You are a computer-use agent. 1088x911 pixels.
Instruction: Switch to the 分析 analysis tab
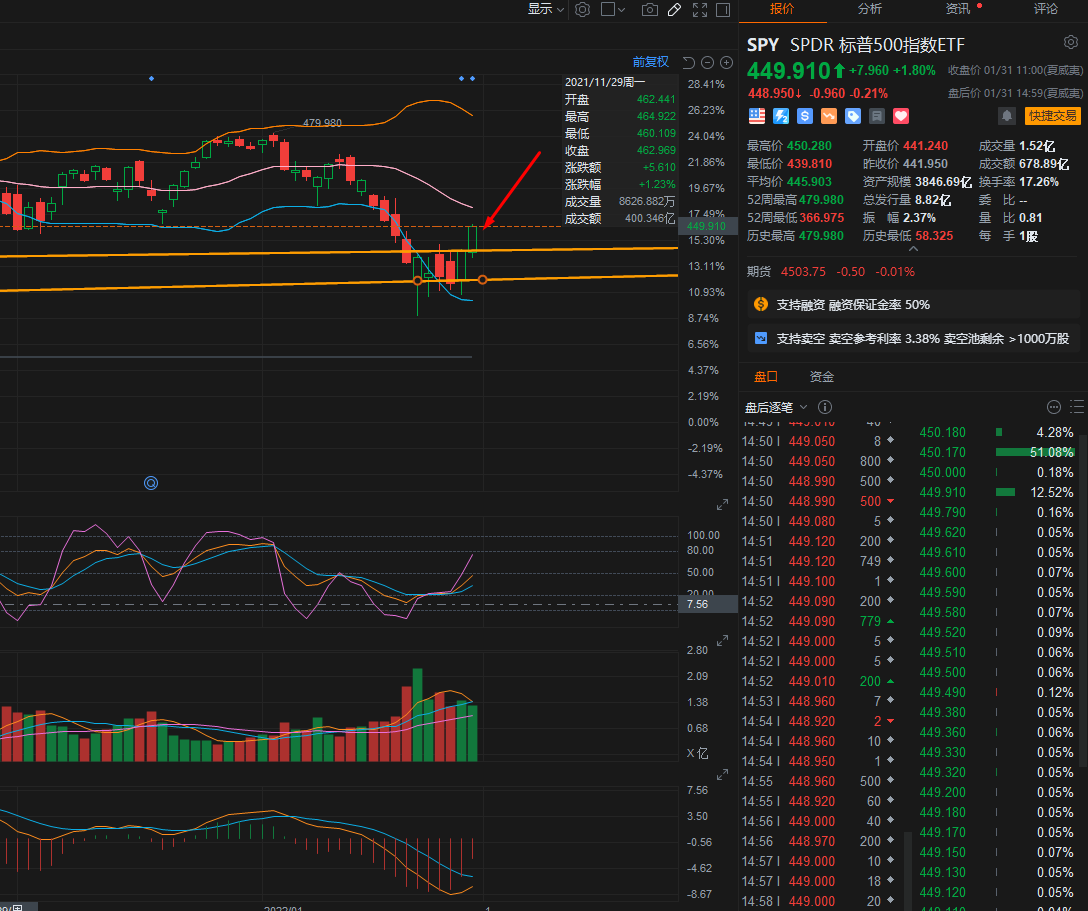pyautogui.click(x=869, y=9)
